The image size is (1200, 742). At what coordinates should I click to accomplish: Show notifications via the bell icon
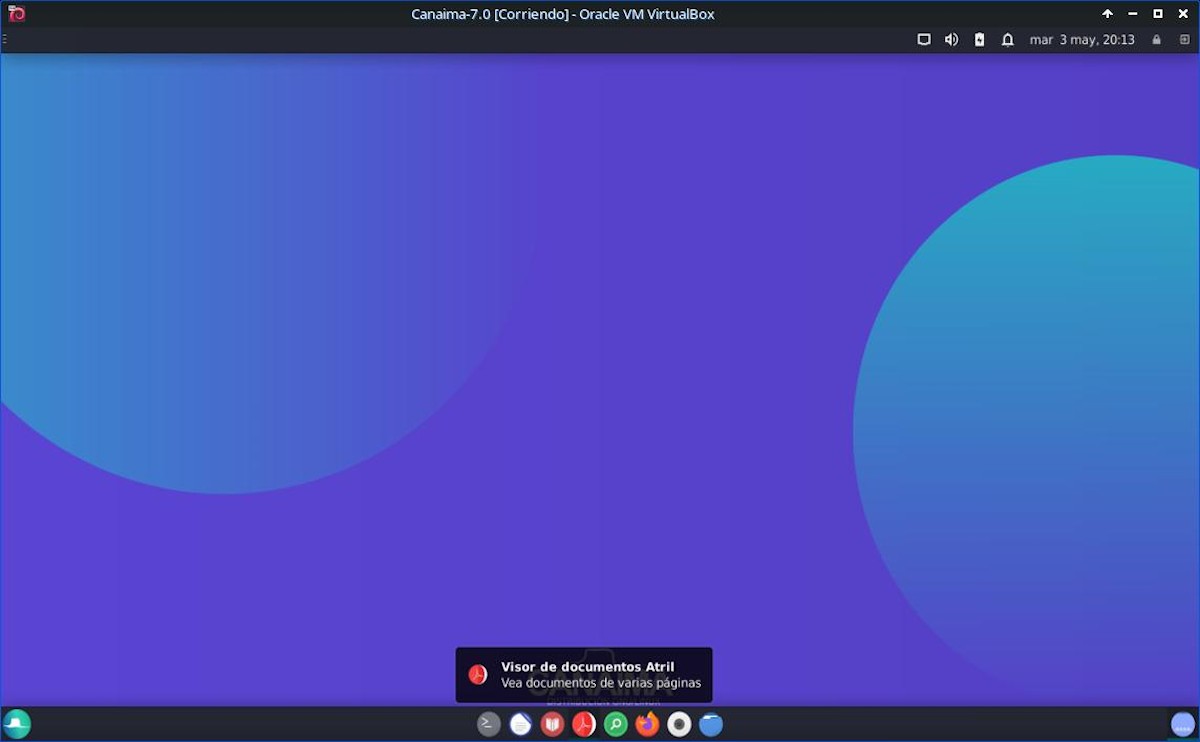[1008, 40]
